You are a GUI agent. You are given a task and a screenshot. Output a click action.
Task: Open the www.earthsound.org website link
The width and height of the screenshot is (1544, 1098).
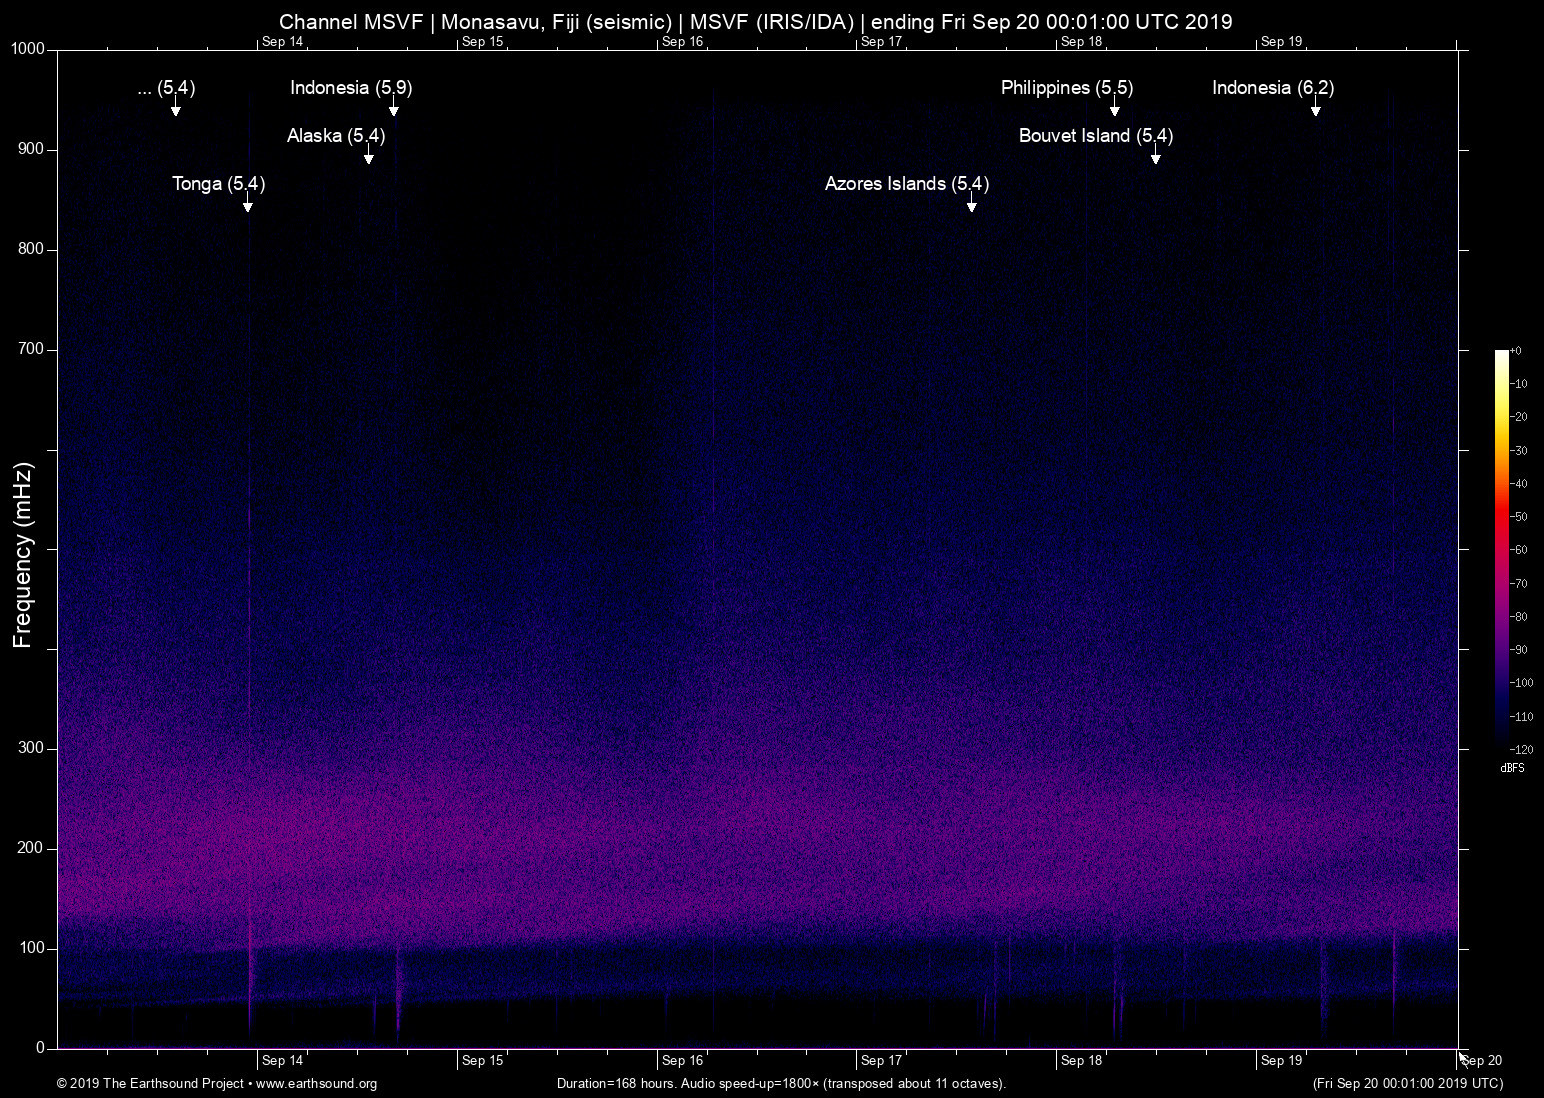click(x=316, y=1083)
